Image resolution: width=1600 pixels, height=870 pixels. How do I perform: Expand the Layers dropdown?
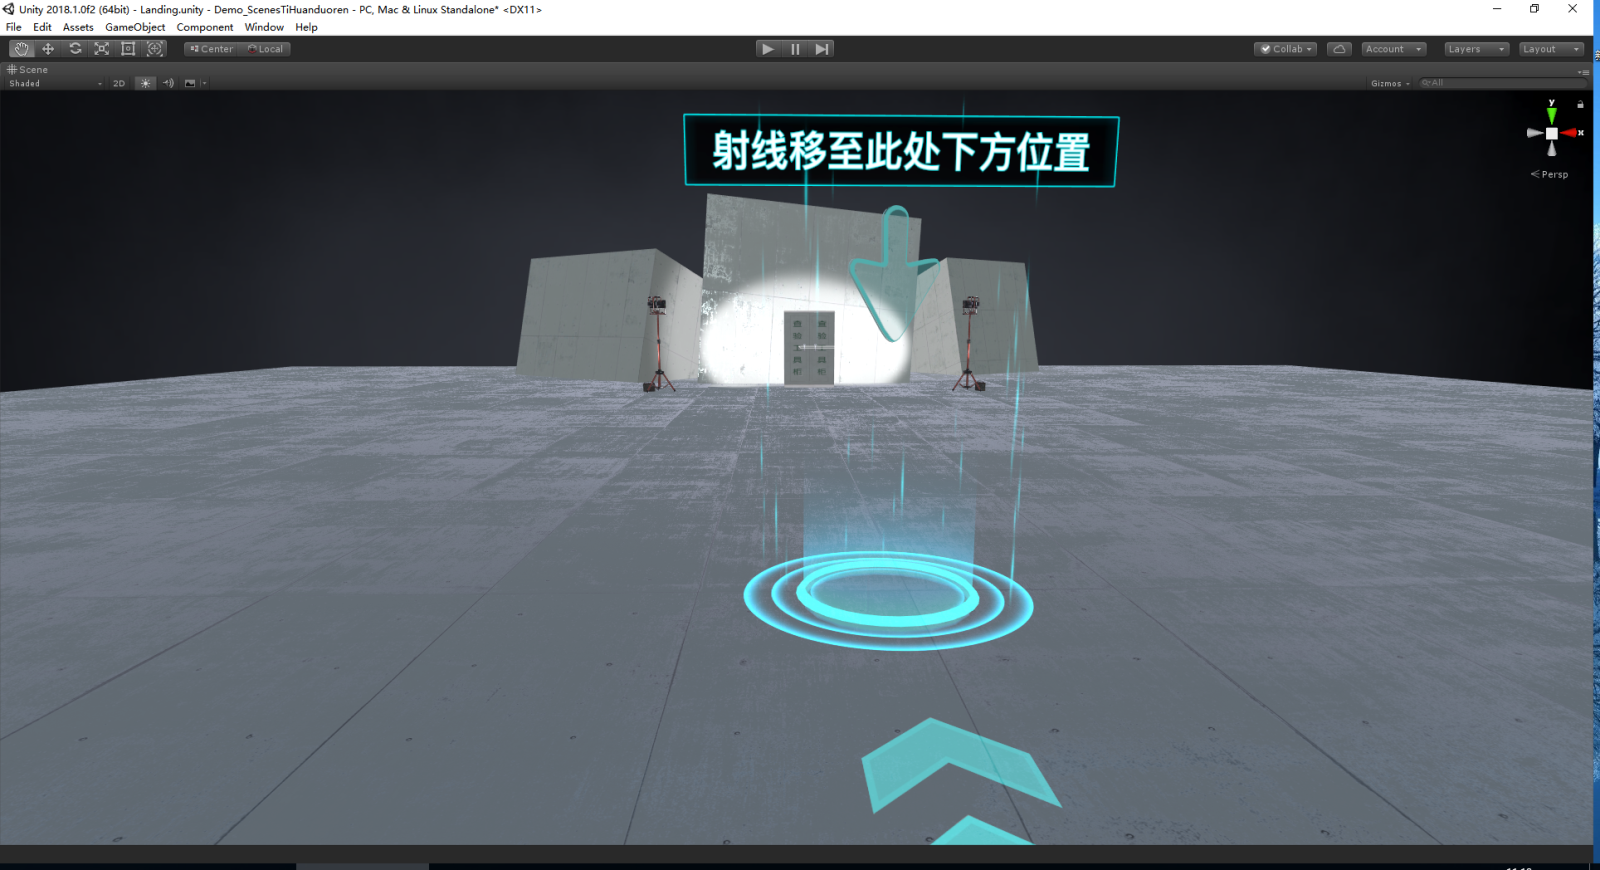1475,49
